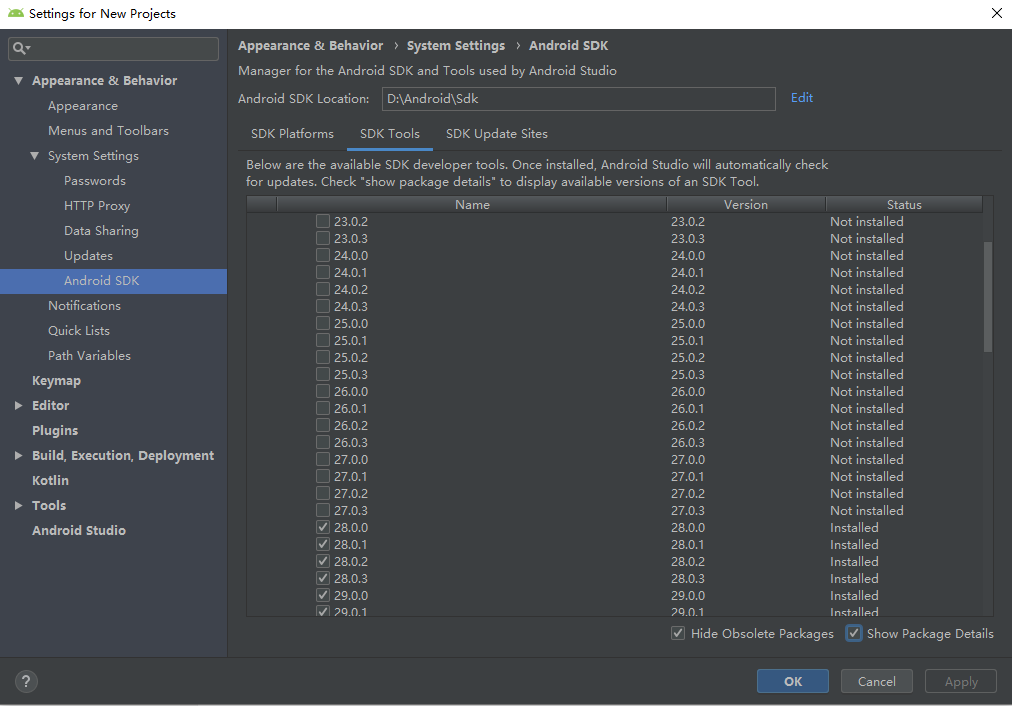Collapse Appearance & Behavior tree node
This screenshot has height=706, width=1012.
point(19,81)
